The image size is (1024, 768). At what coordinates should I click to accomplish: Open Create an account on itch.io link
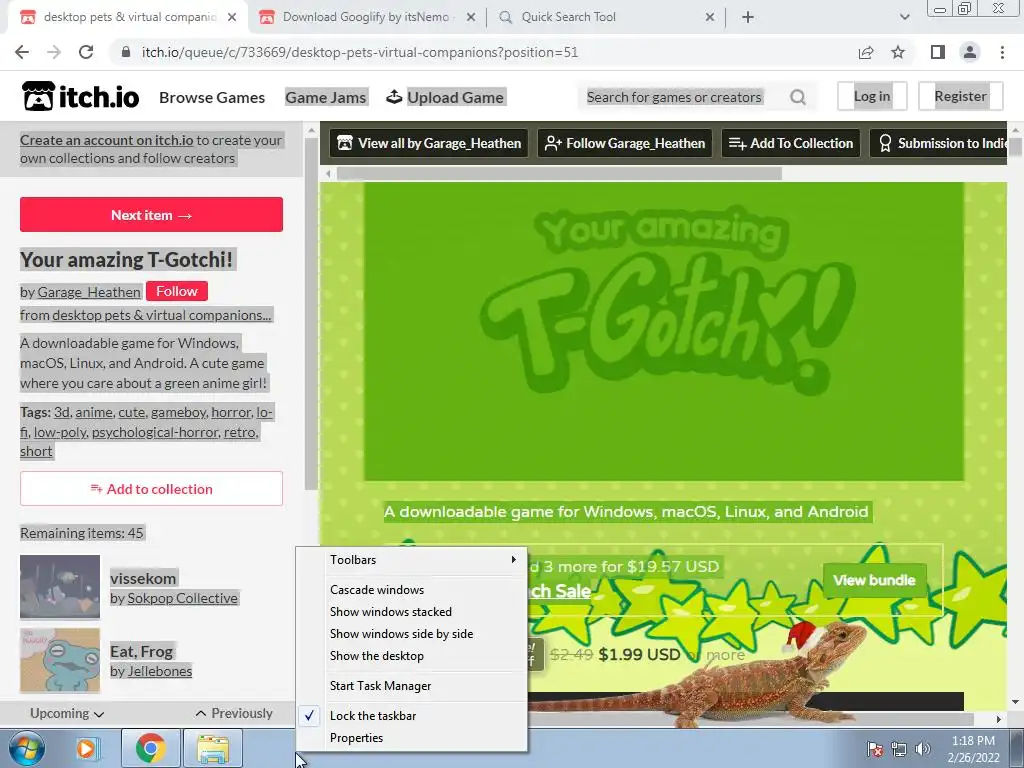pos(107,140)
